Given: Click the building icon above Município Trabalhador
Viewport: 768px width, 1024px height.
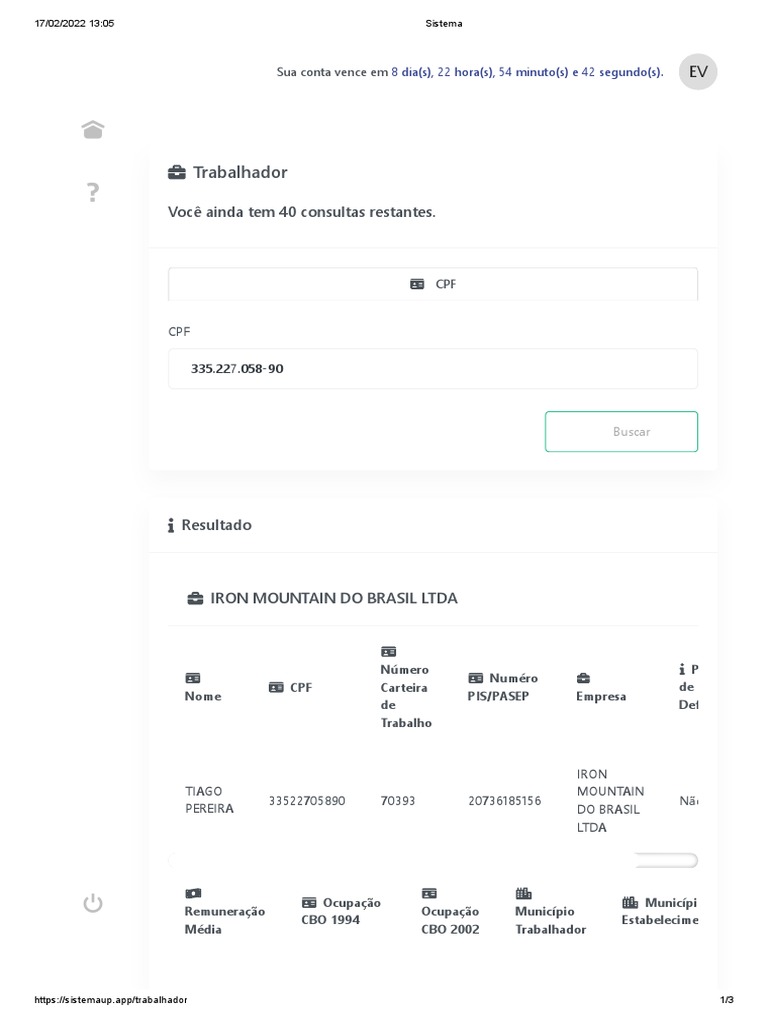Looking at the screenshot, I should click(523, 893).
